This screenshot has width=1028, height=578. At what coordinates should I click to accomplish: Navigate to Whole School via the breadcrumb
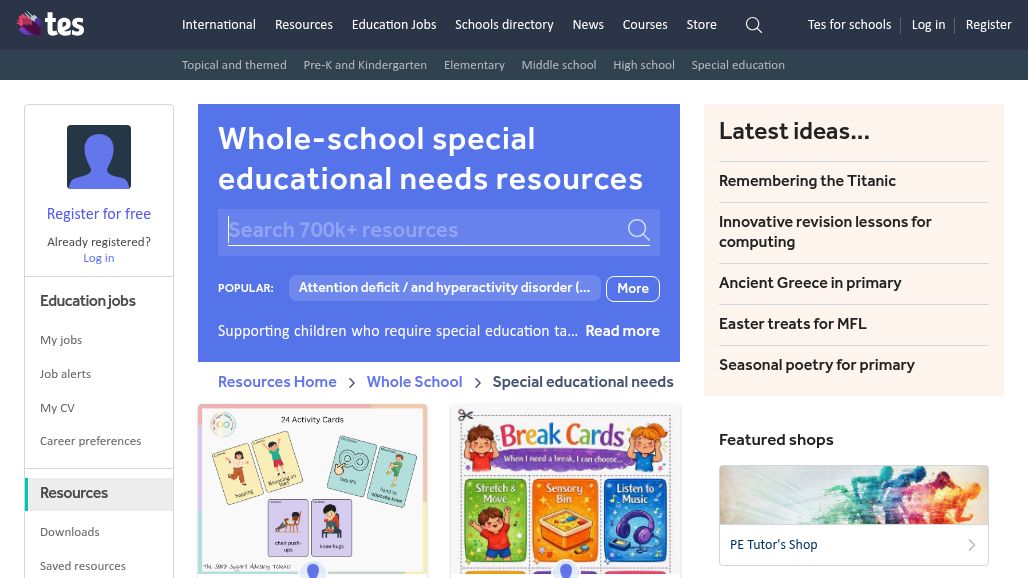click(x=414, y=382)
